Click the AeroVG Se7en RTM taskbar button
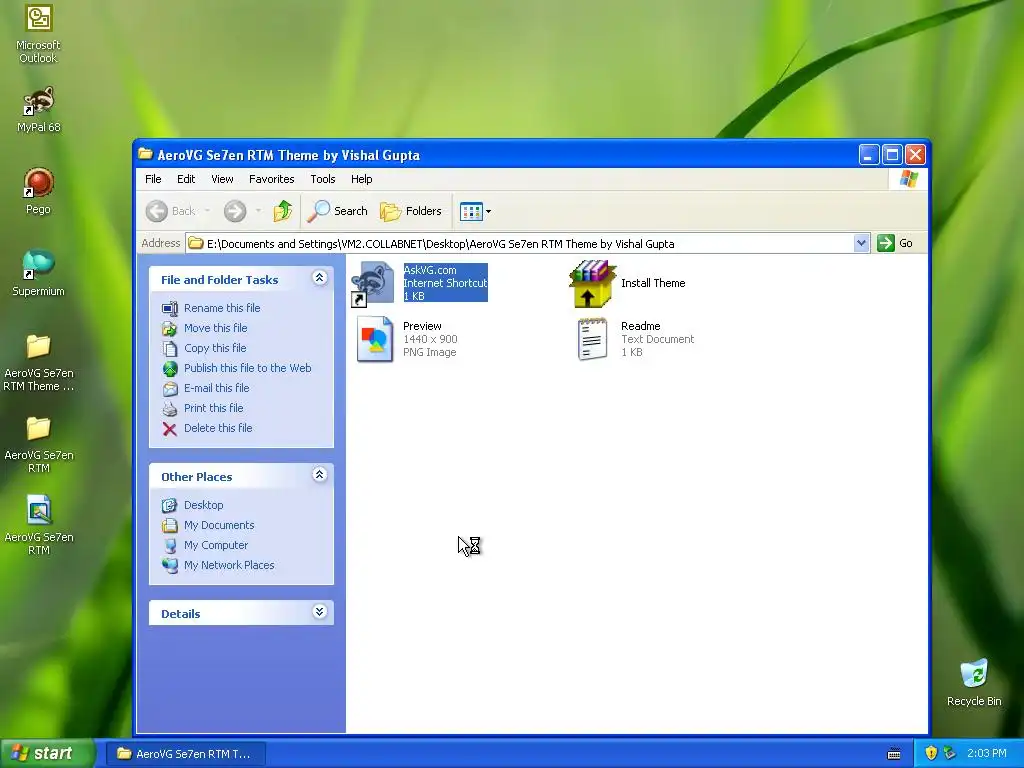Image resolution: width=1024 pixels, height=768 pixels. click(x=185, y=754)
